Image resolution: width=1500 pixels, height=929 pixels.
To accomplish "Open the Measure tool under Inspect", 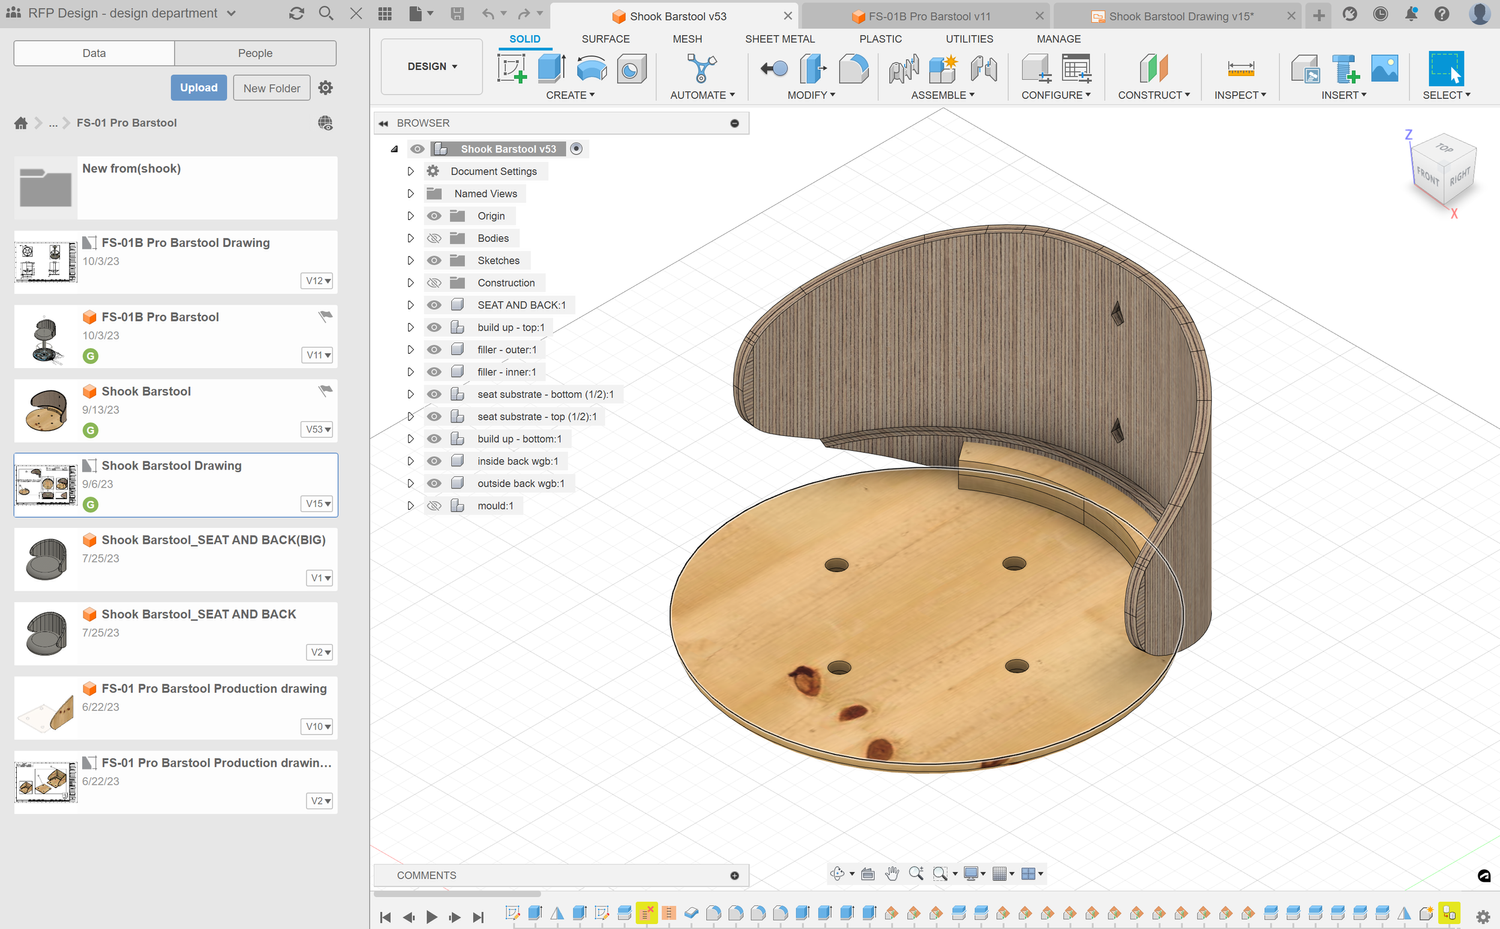I will tap(1240, 69).
